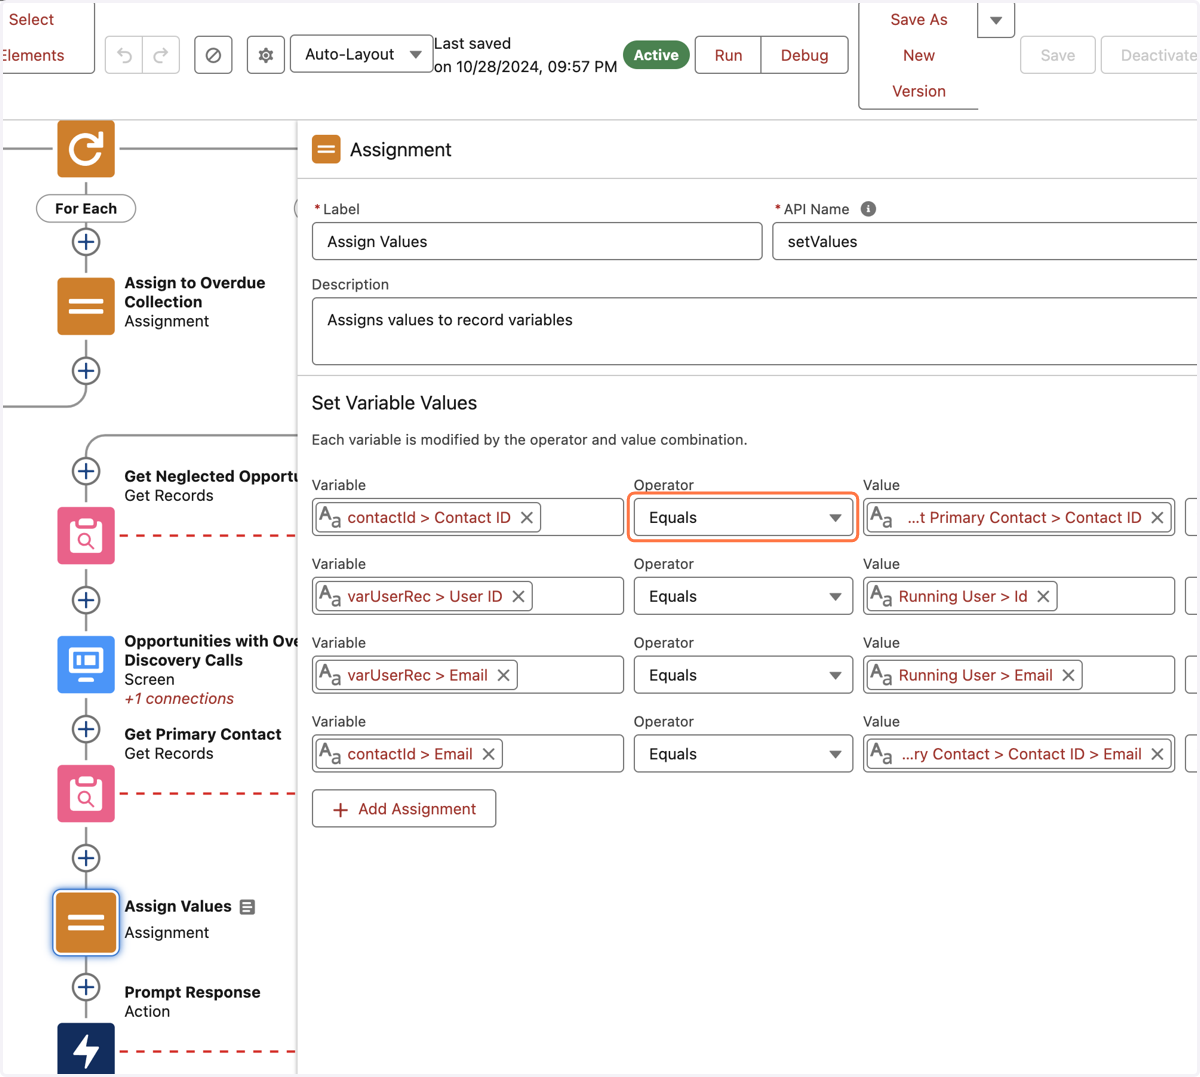Open Operator dropdown for contactId > Contact ID

(x=743, y=517)
